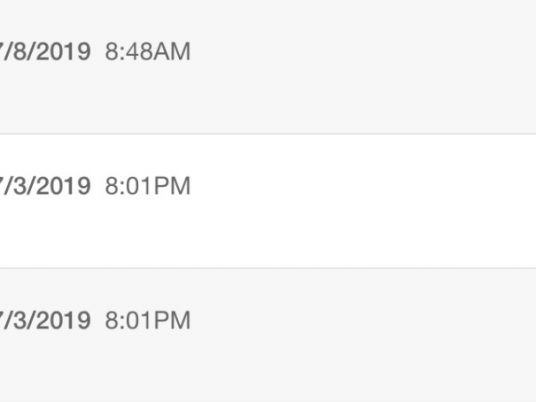Select the last gray 7/3/2019 row
Viewport: 536px width, 402px height.
268,335
